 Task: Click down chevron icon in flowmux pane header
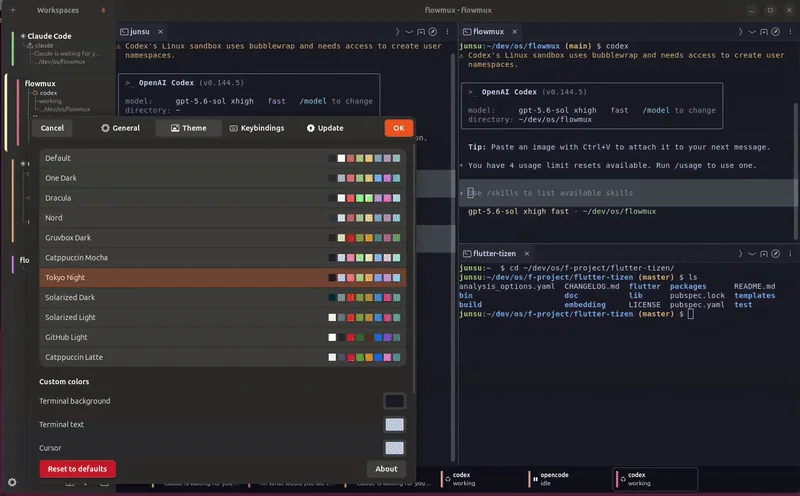click(x=752, y=32)
